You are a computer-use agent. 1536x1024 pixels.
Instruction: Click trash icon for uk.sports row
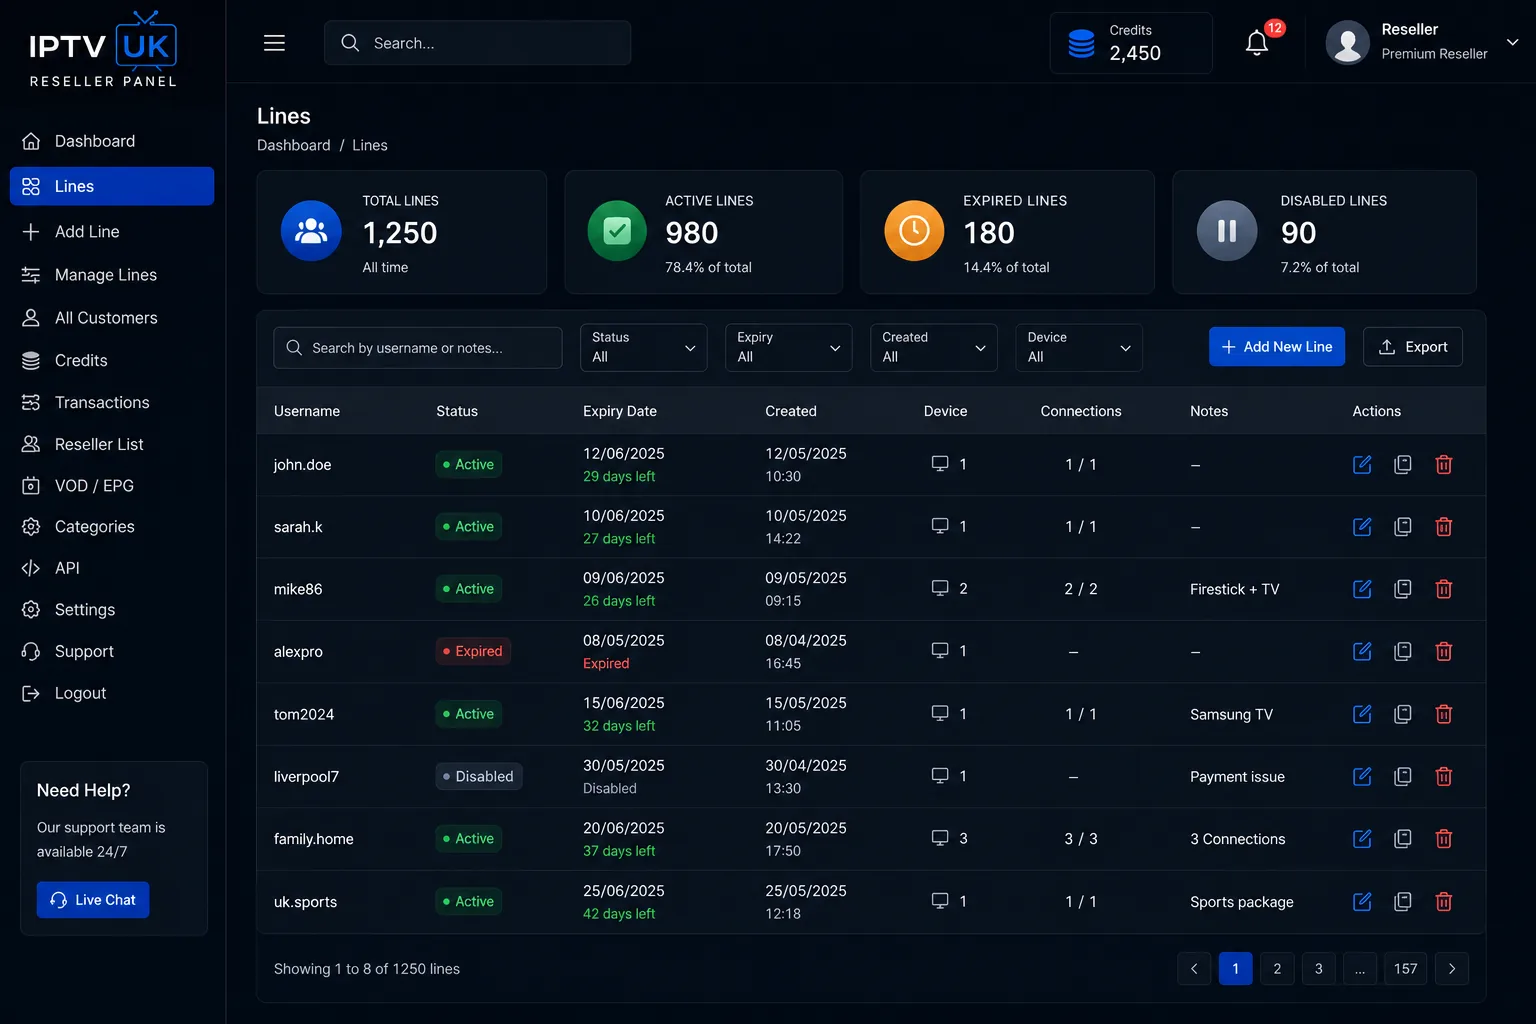pyautogui.click(x=1444, y=901)
